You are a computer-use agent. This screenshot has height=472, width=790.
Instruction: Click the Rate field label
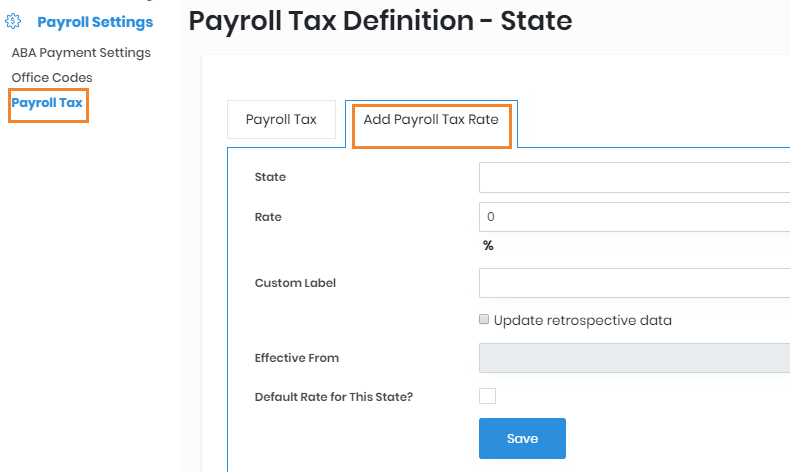point(268,217)
